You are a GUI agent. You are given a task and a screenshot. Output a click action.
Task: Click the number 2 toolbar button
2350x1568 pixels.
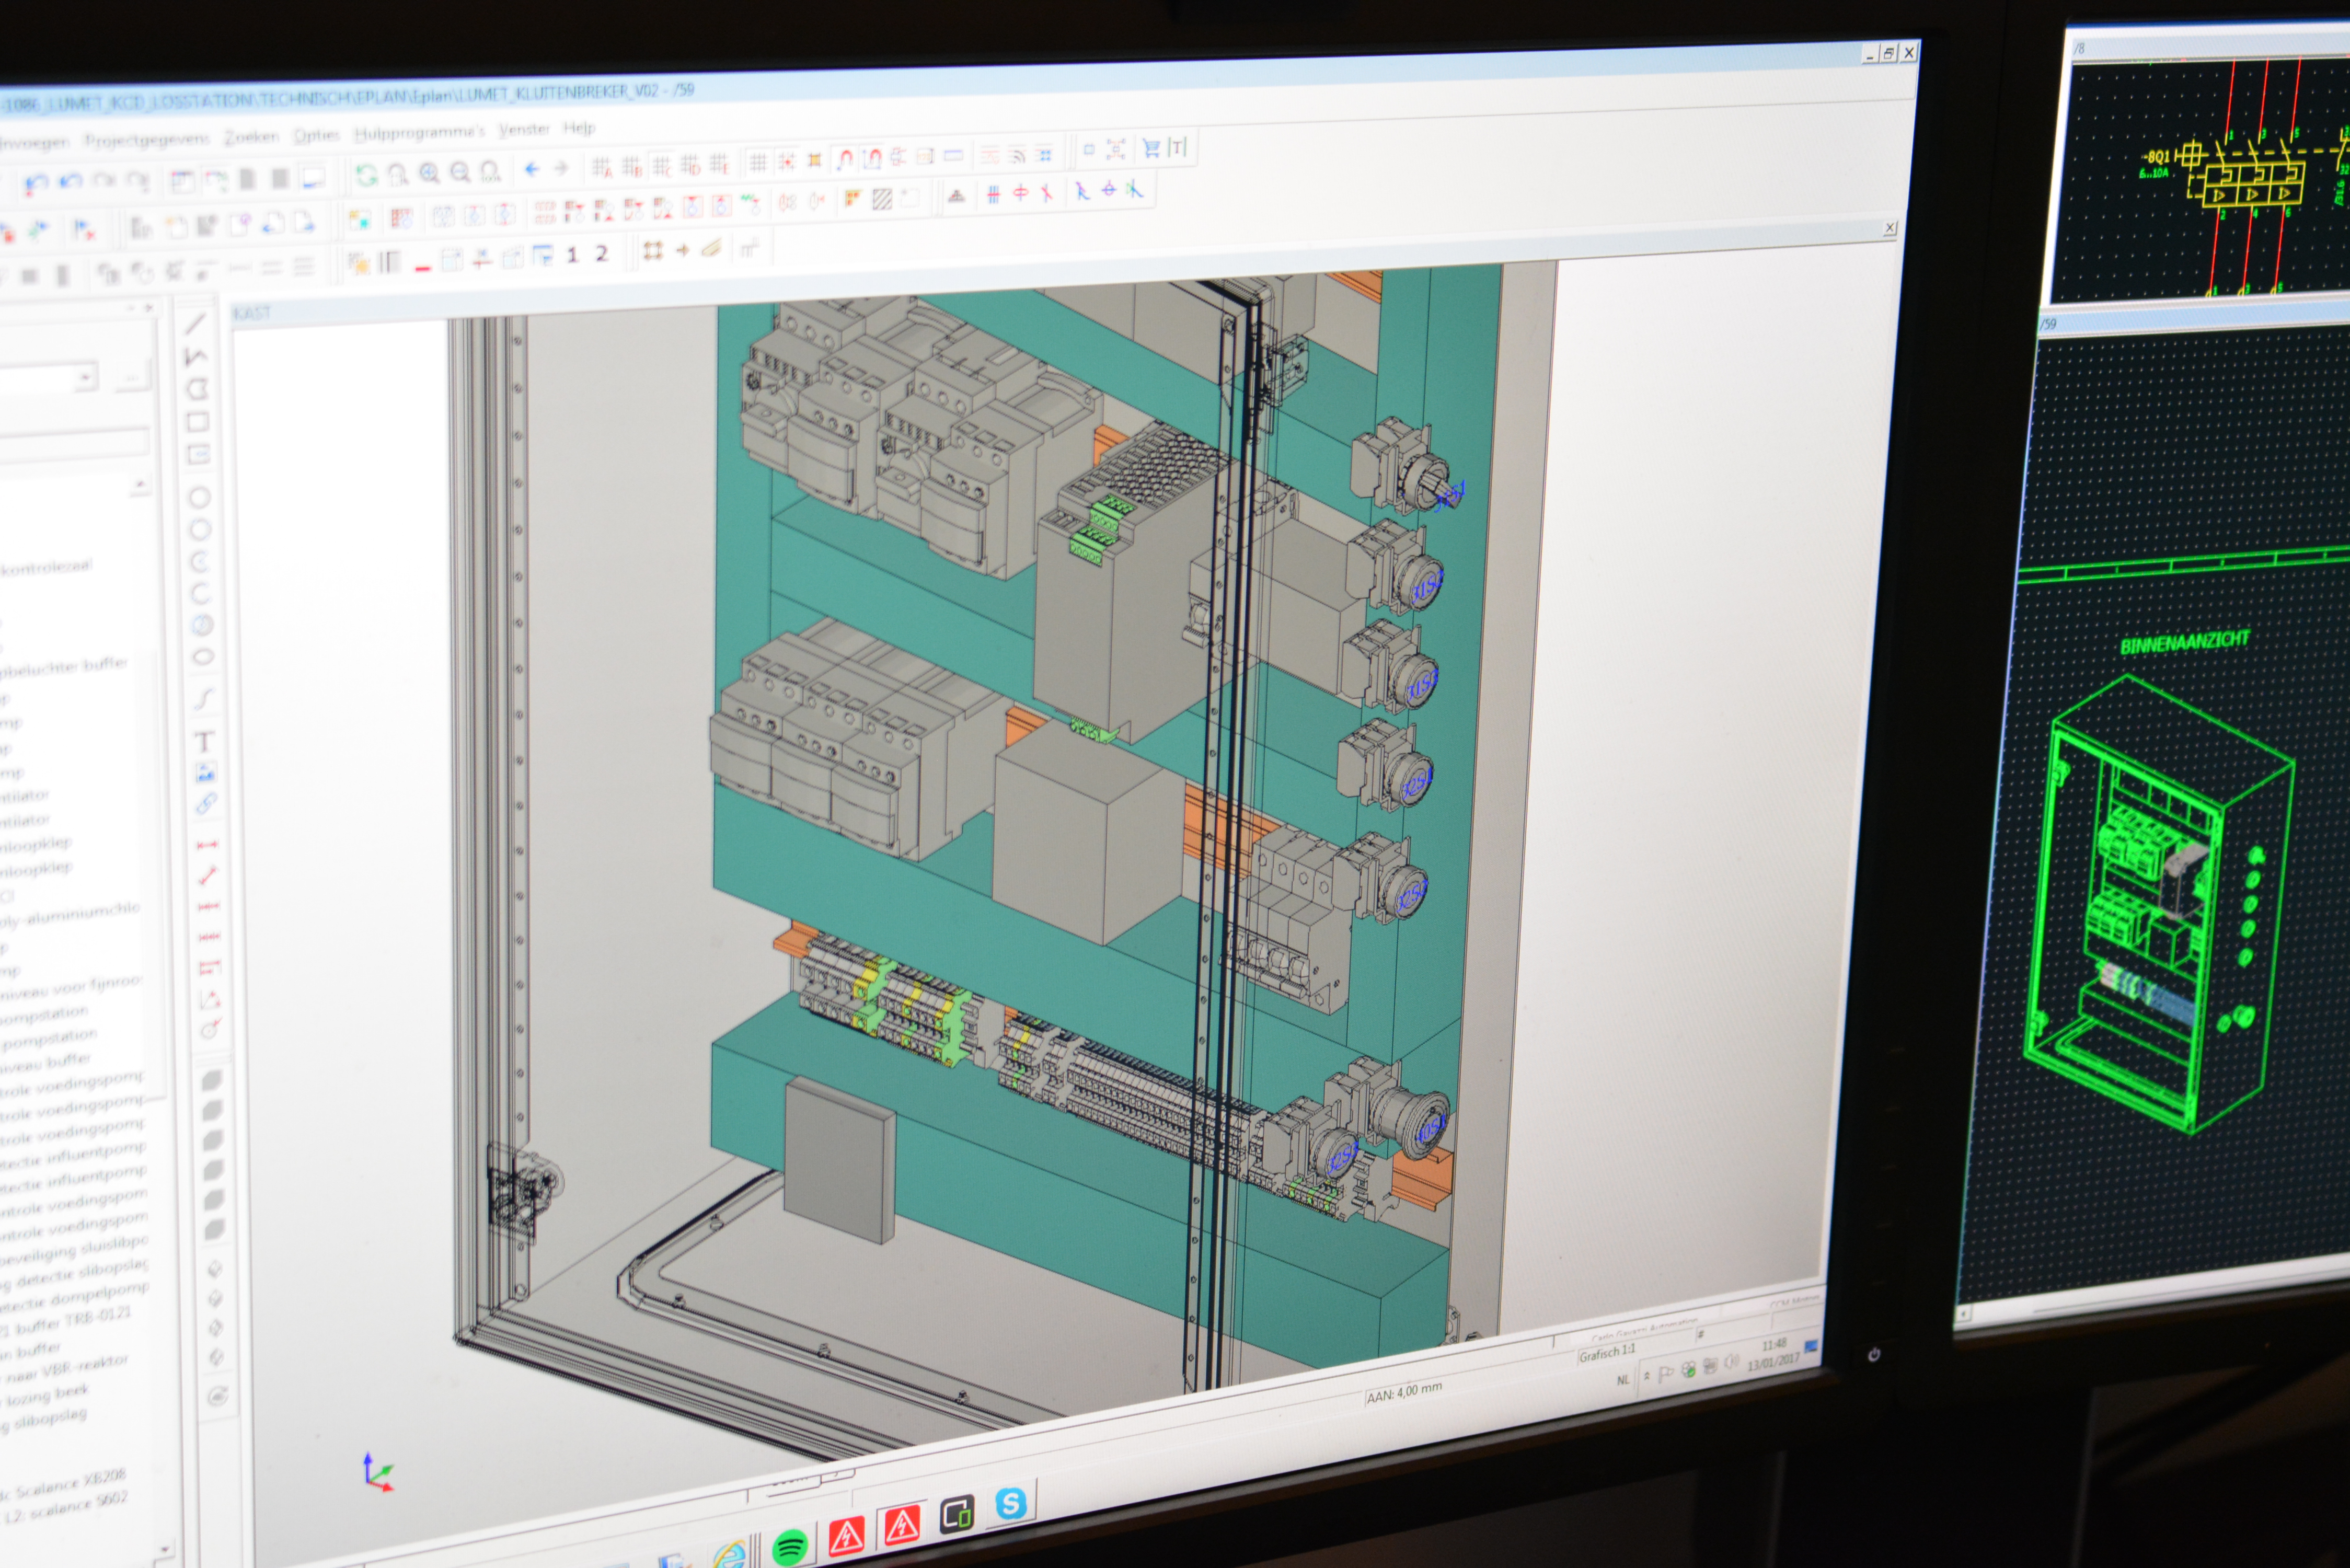(601, 254)
